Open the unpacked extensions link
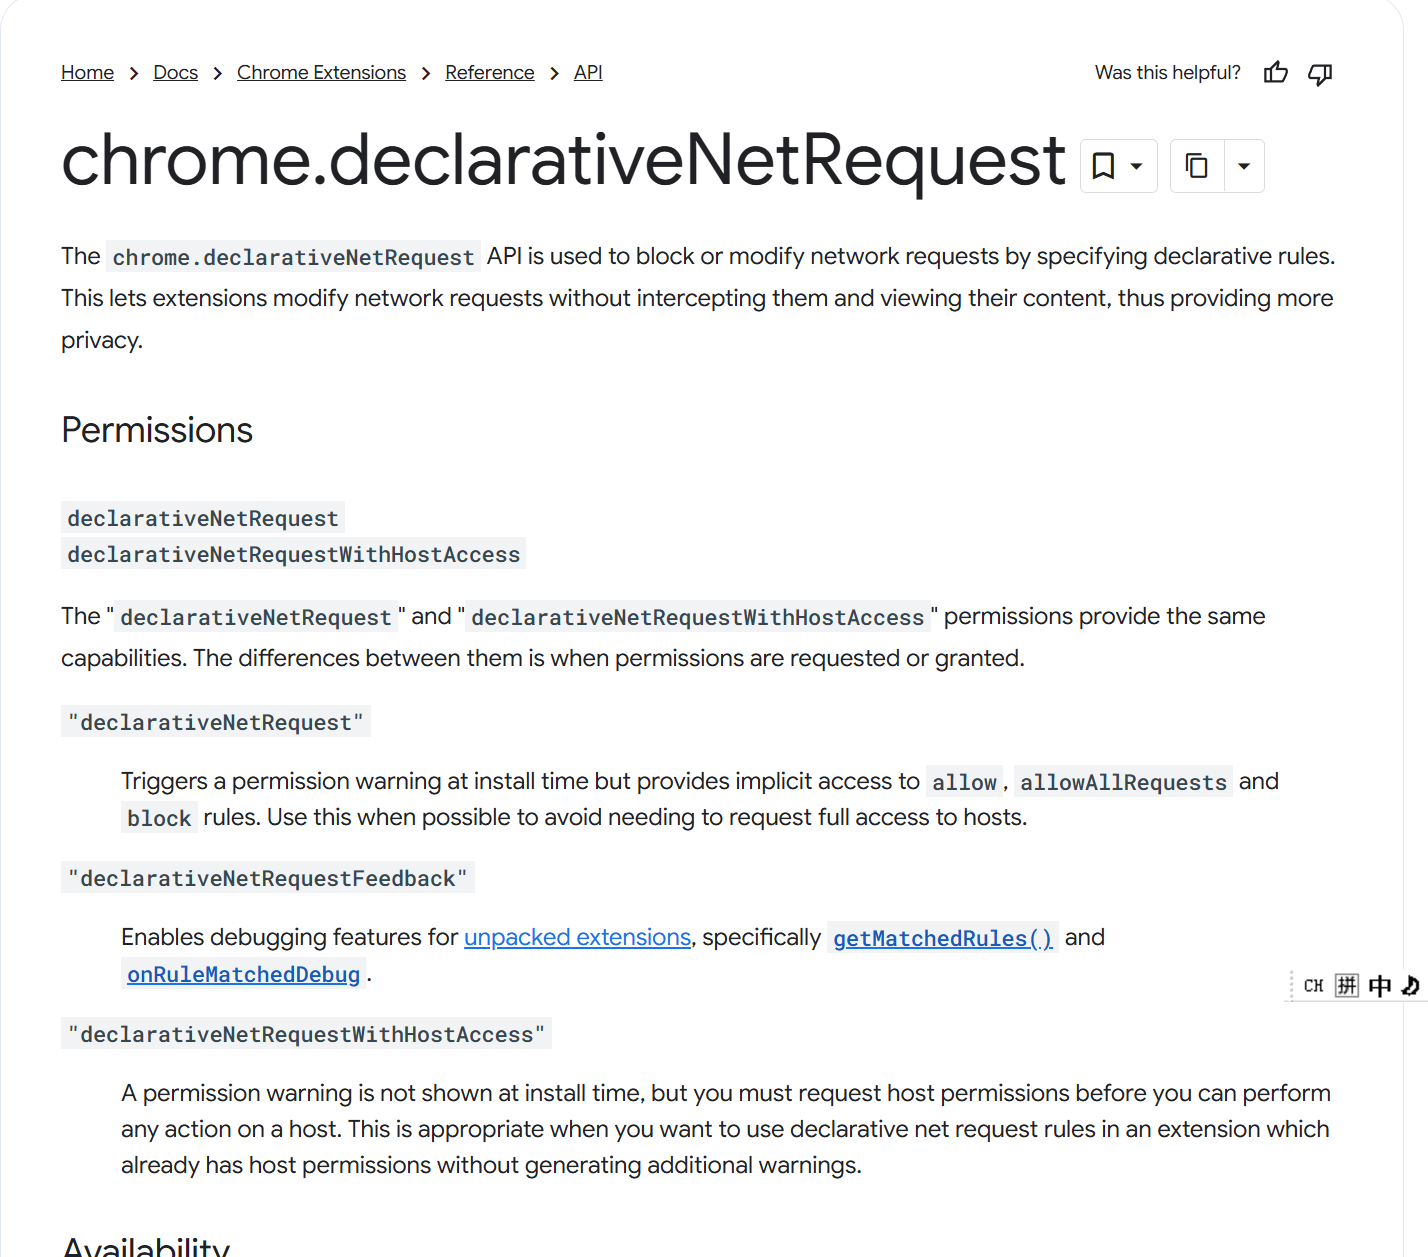The height and width of the screenshot is (1257, 1428). (x=577, y=937)
